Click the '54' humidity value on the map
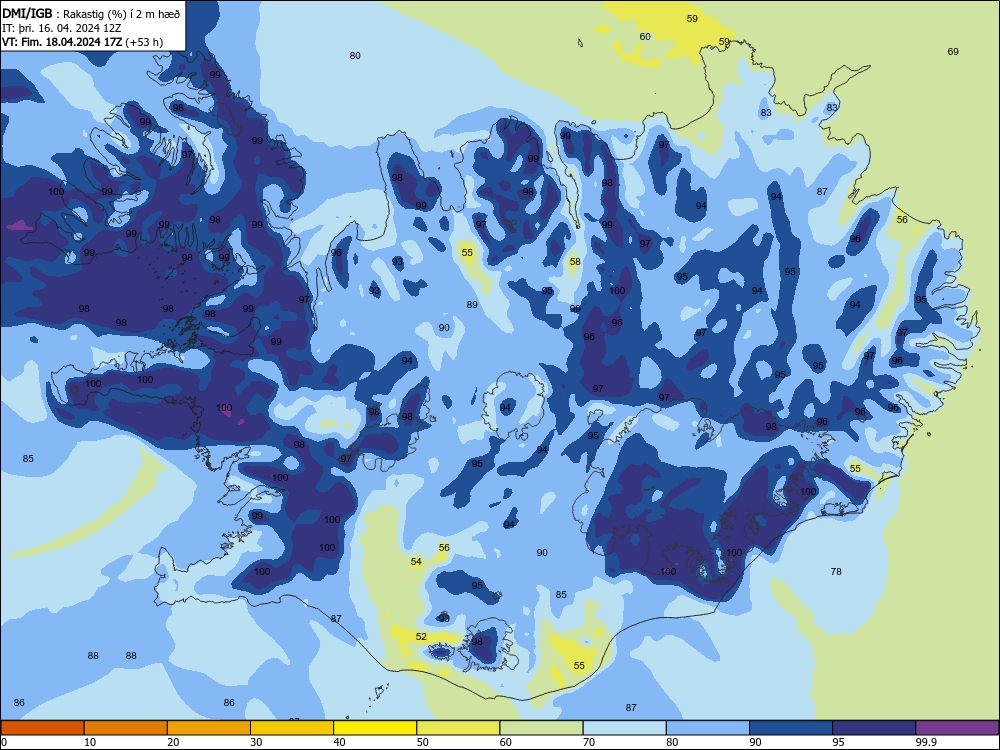Image resolution: width=1000 pixels, height=750 pixels. pyautogui.click(x=416, y=562)
